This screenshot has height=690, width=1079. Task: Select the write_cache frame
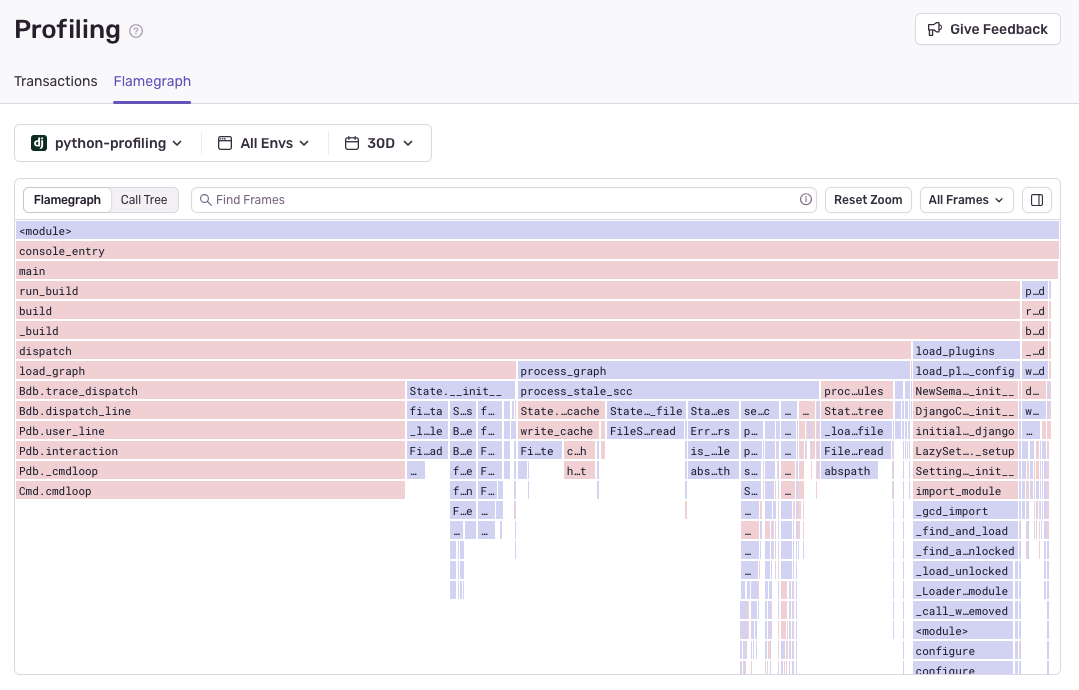558,430
